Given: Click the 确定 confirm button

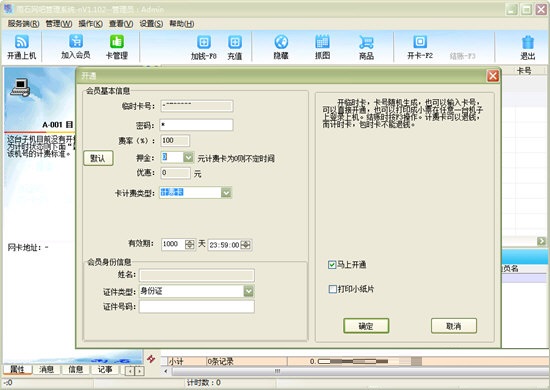Looking at the screenshot, I should click(366, 326).
